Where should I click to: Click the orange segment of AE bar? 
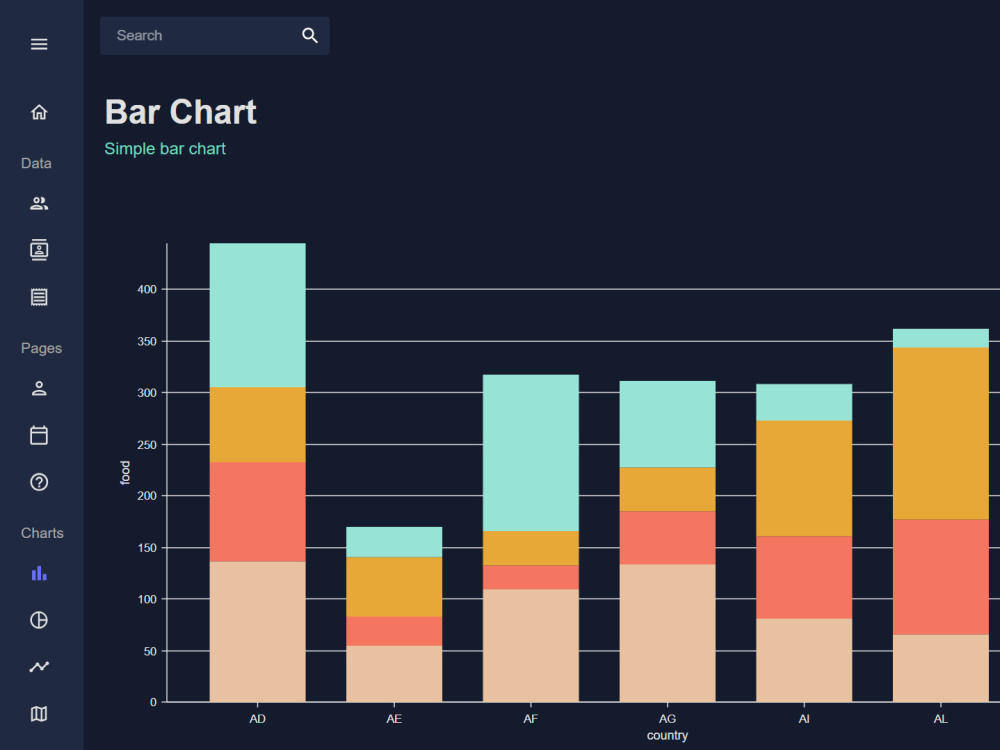click(394, 587)
